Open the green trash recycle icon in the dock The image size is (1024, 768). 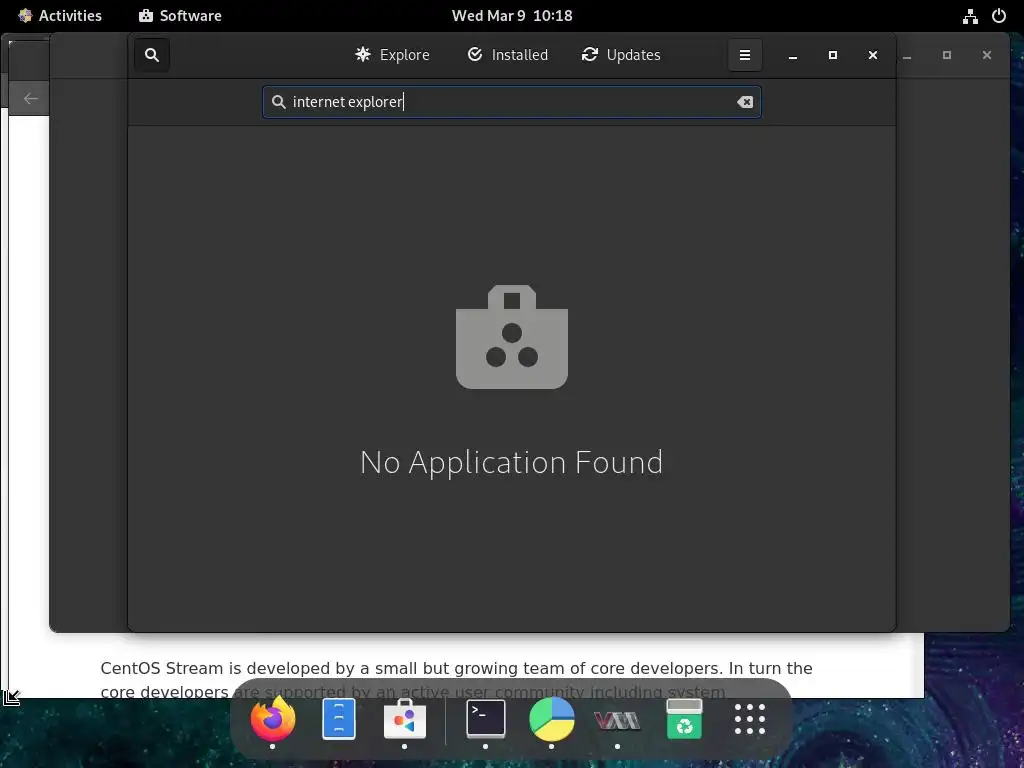(x=684, y=719)
